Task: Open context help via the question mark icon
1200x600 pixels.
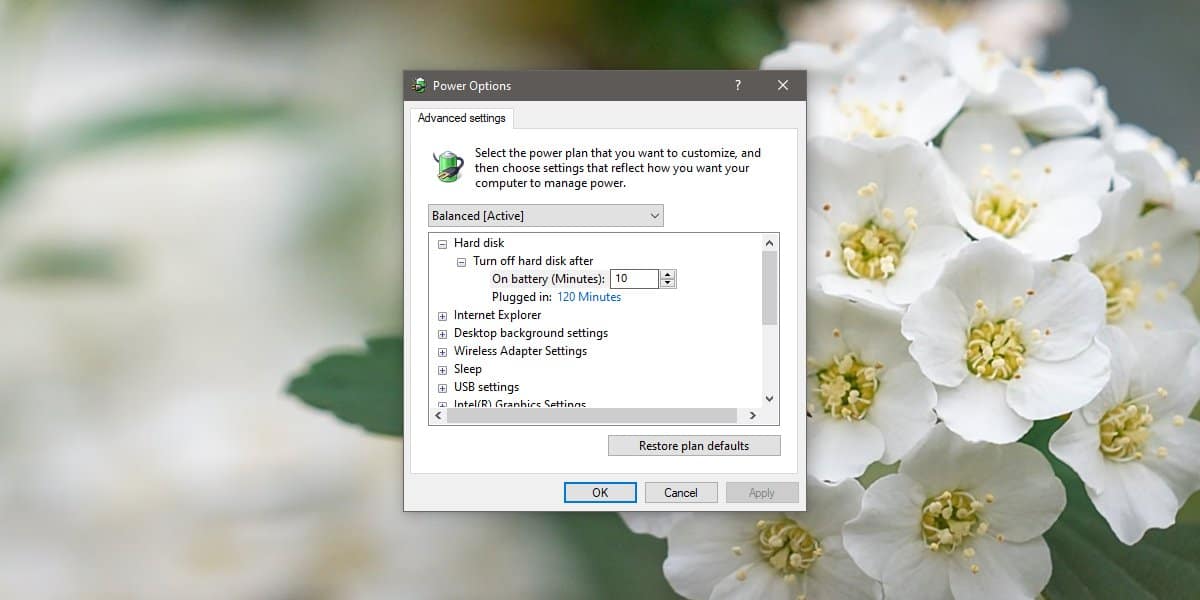Action: coord(737,86)
